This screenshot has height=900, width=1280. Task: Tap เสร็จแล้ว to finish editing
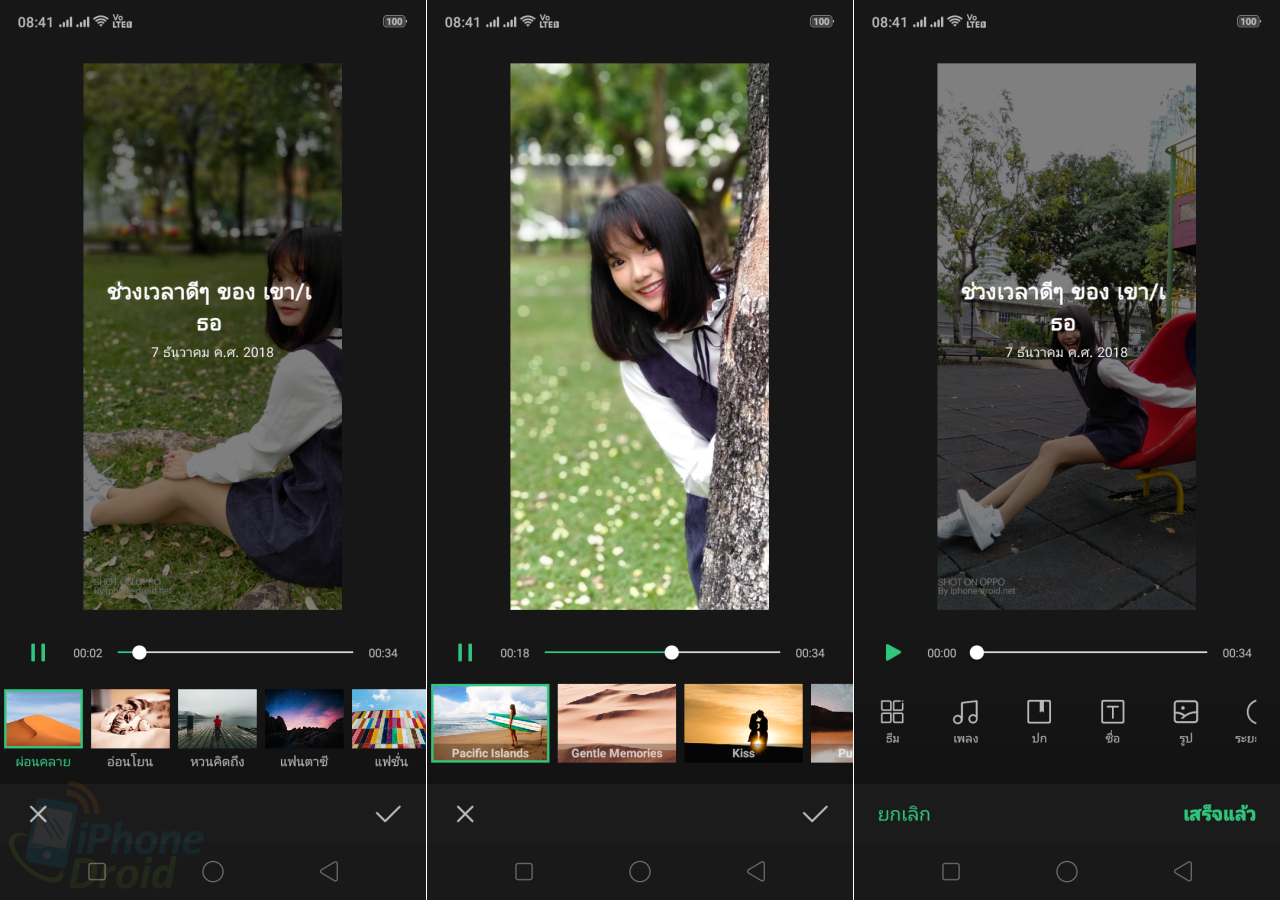[x=1219, y=814]
